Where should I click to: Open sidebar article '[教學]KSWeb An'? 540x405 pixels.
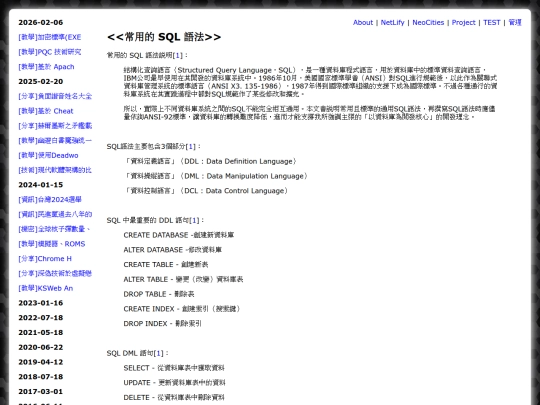click(x=45, y=289)
